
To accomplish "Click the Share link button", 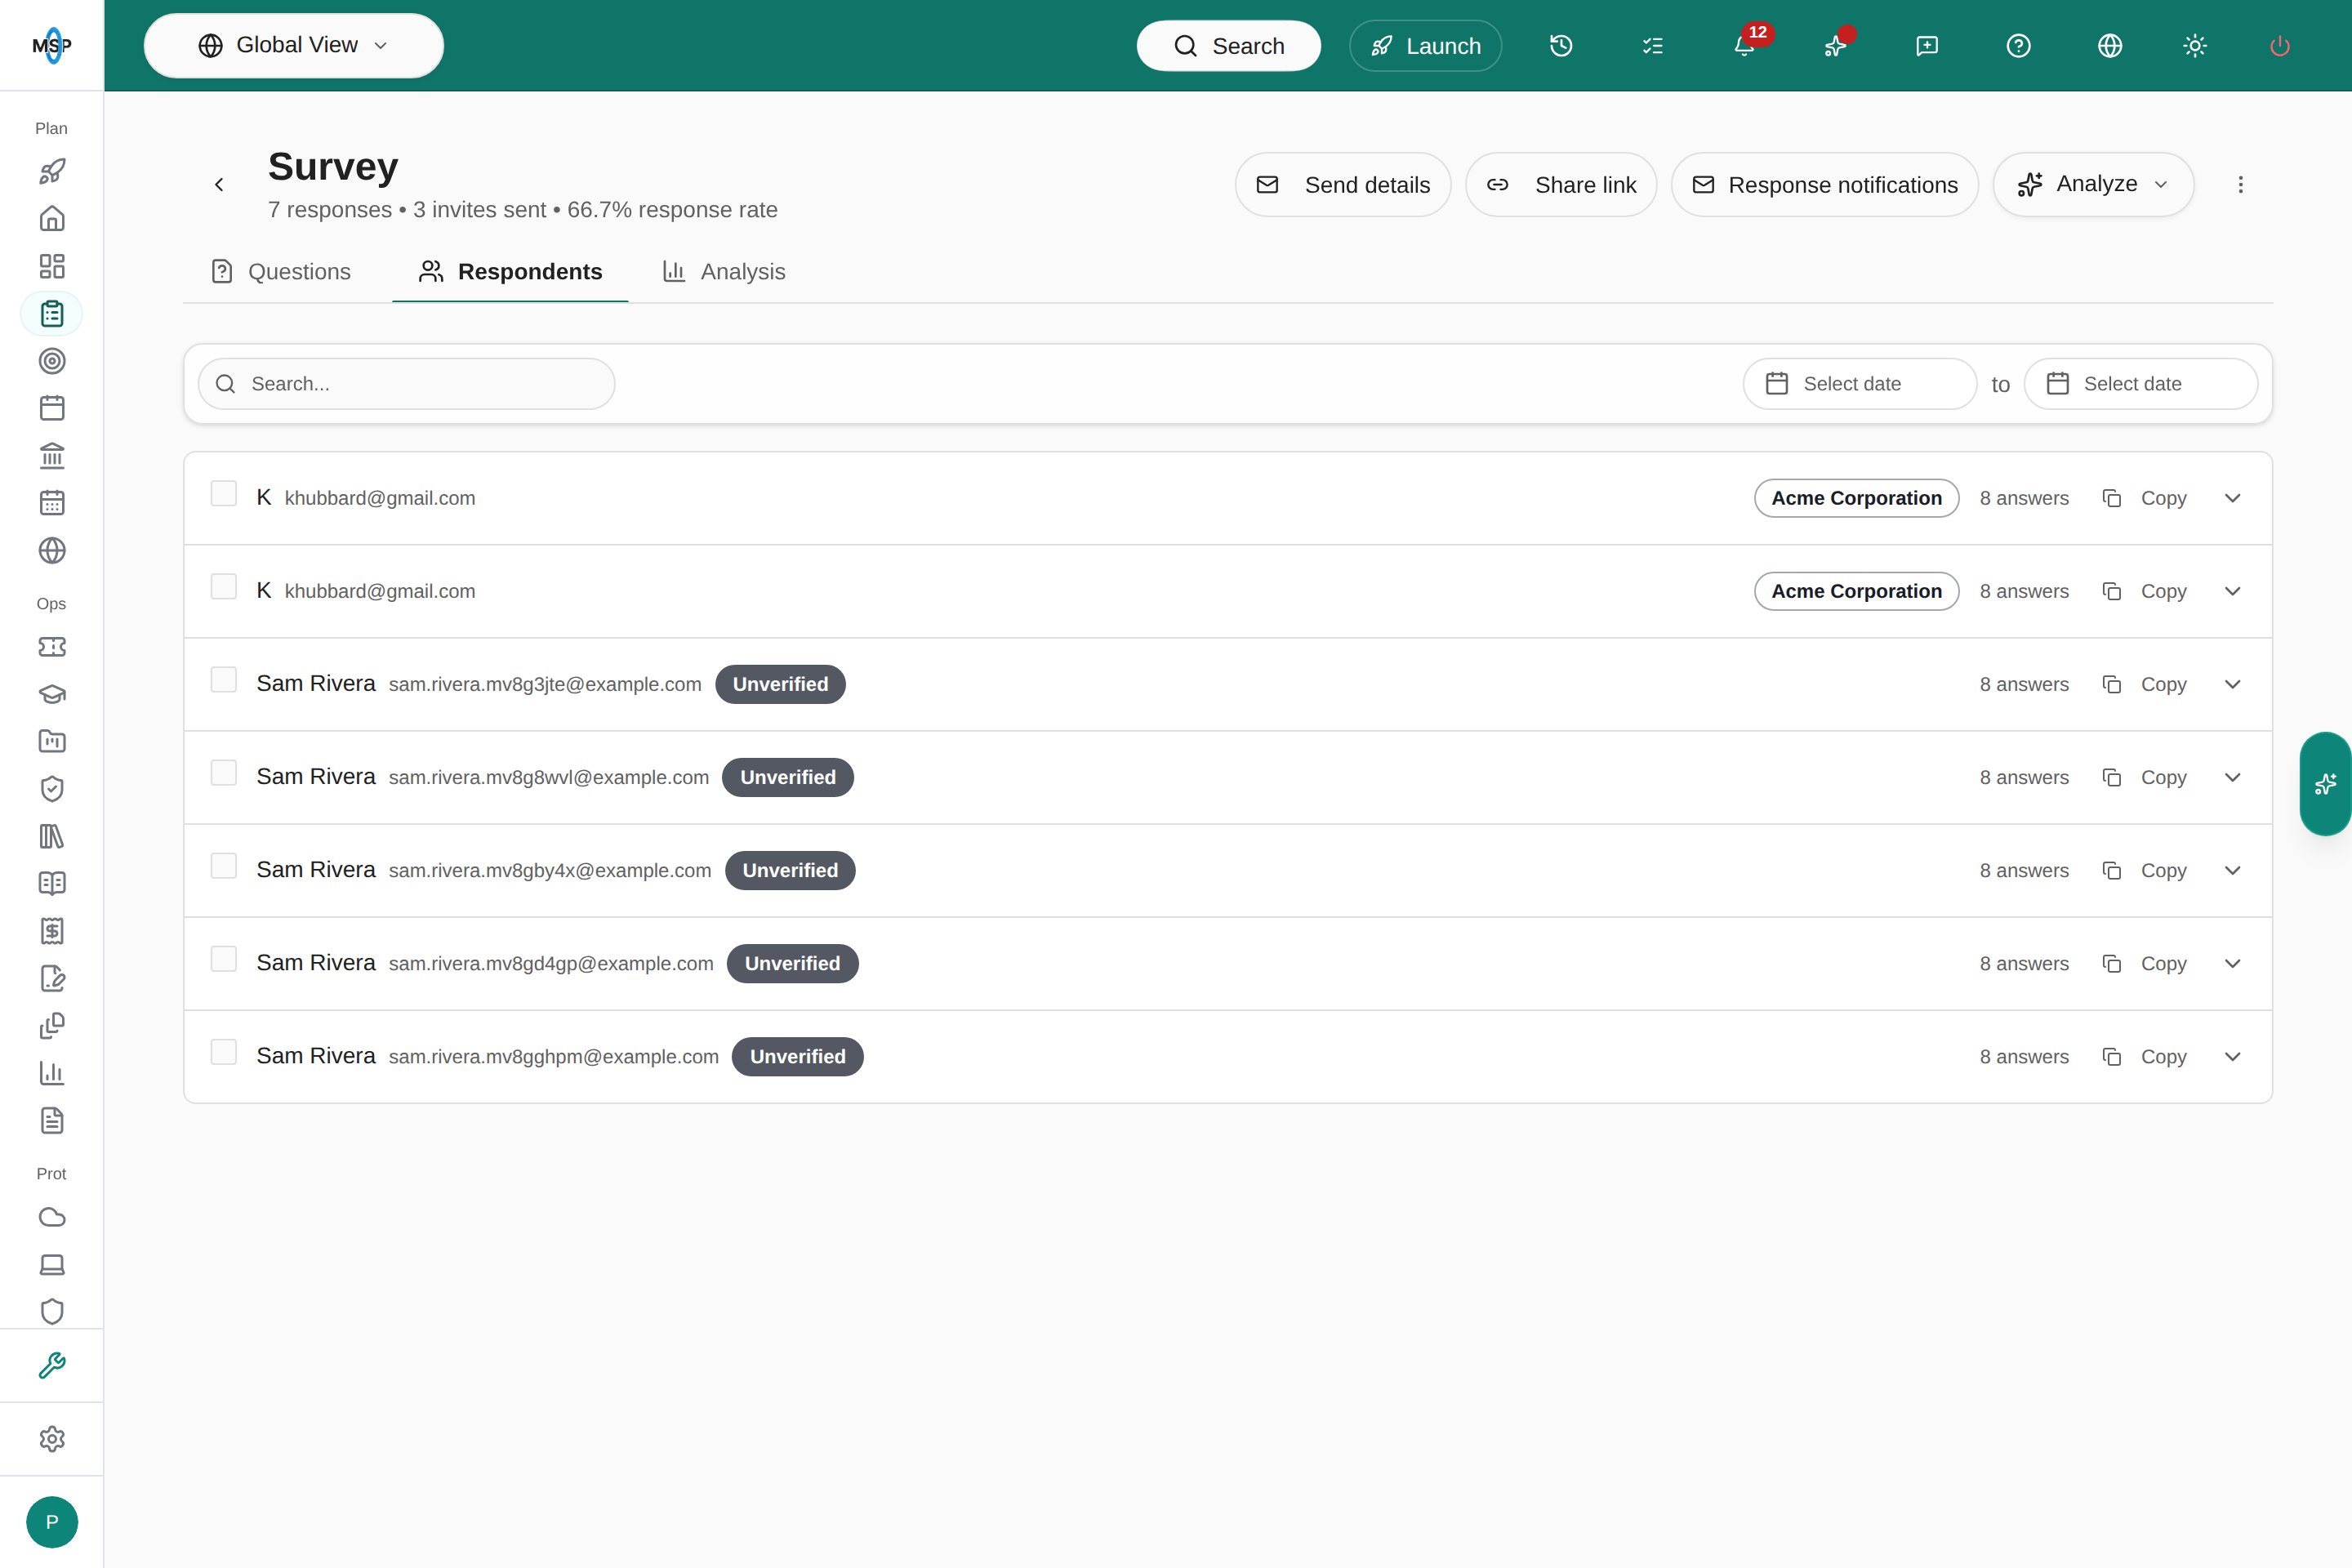I will (1561, 185).
